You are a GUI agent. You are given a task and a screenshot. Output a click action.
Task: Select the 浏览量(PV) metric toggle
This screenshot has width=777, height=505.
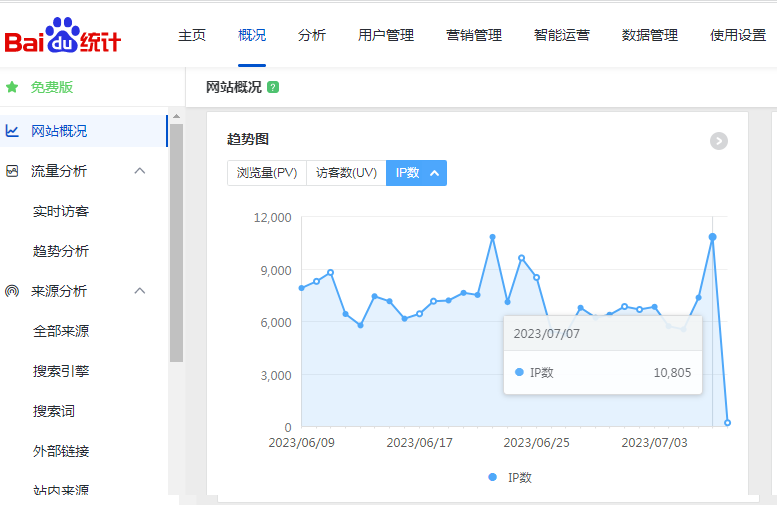pyautogui.click(x=267, y=173)
